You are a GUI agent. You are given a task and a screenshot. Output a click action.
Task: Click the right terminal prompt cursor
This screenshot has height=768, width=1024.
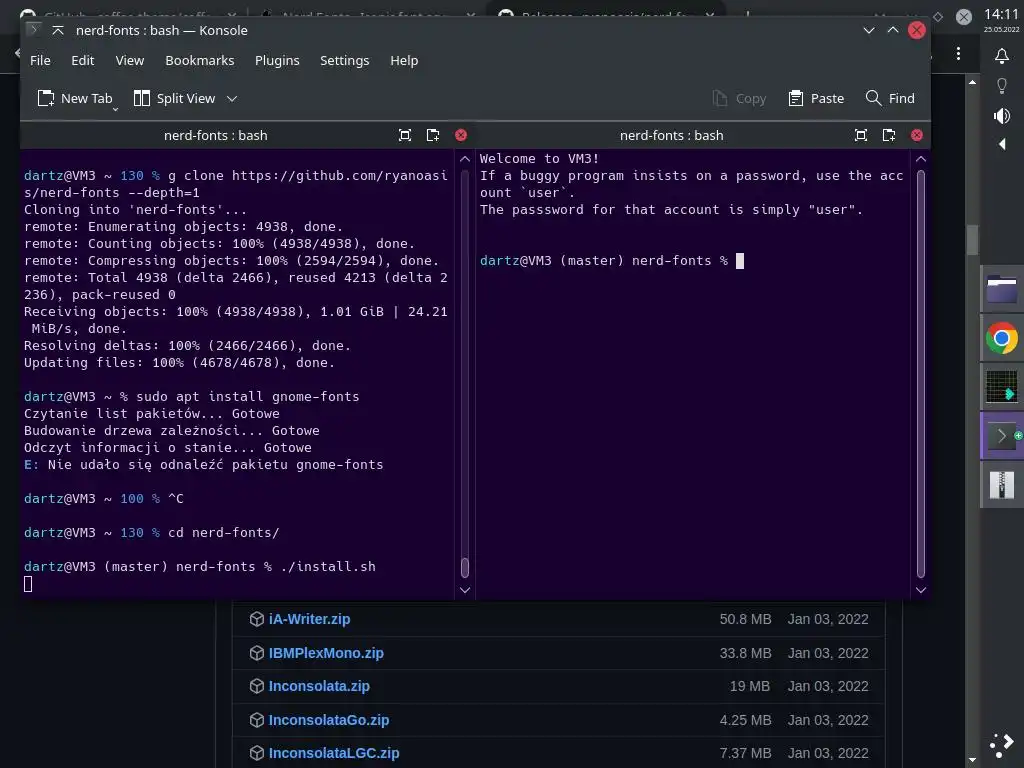point(740,261)
